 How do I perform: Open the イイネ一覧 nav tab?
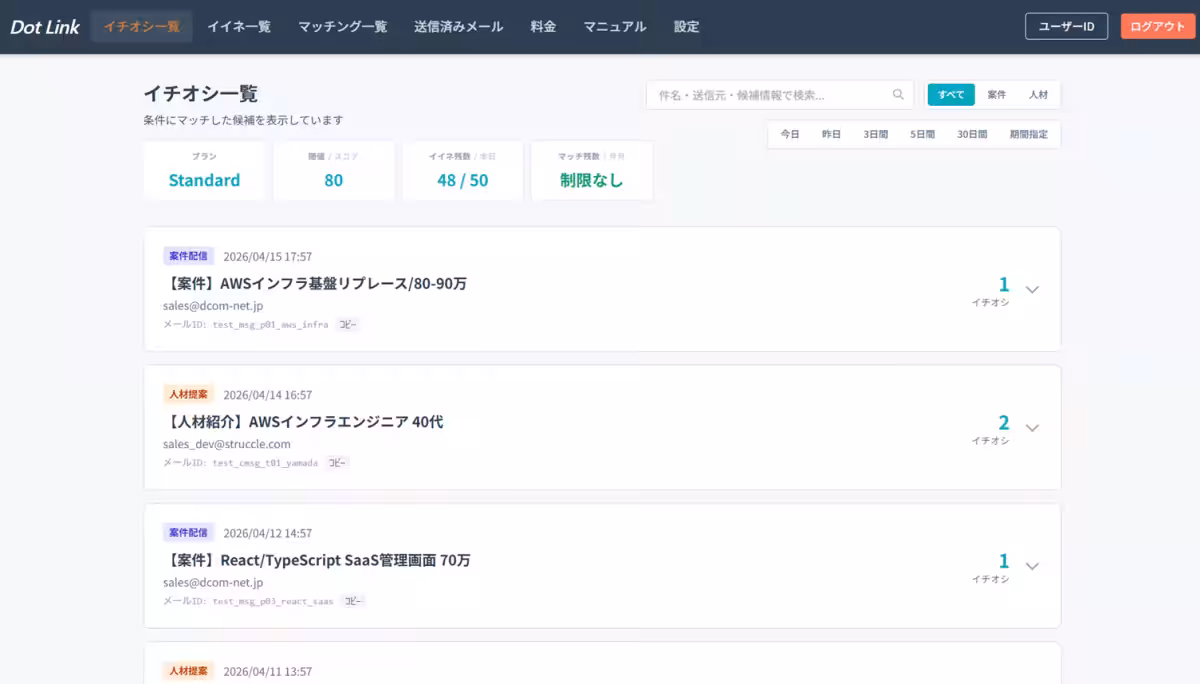[x=239, y=27]
